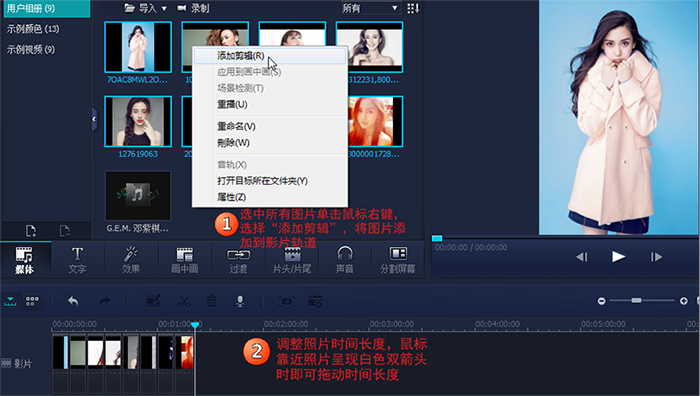Select 用户相册 (9) library folder
The image size is (700, 396).
(46, 8)
